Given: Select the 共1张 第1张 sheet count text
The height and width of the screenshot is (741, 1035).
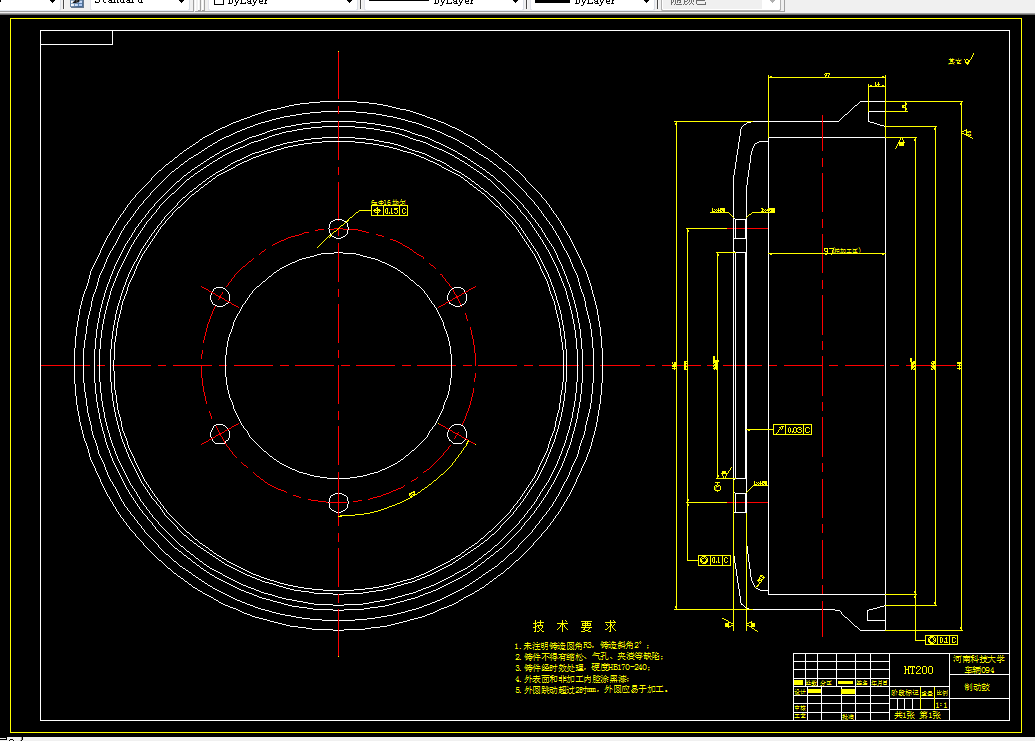Looking at the screenshot, I should coord(918,715).
